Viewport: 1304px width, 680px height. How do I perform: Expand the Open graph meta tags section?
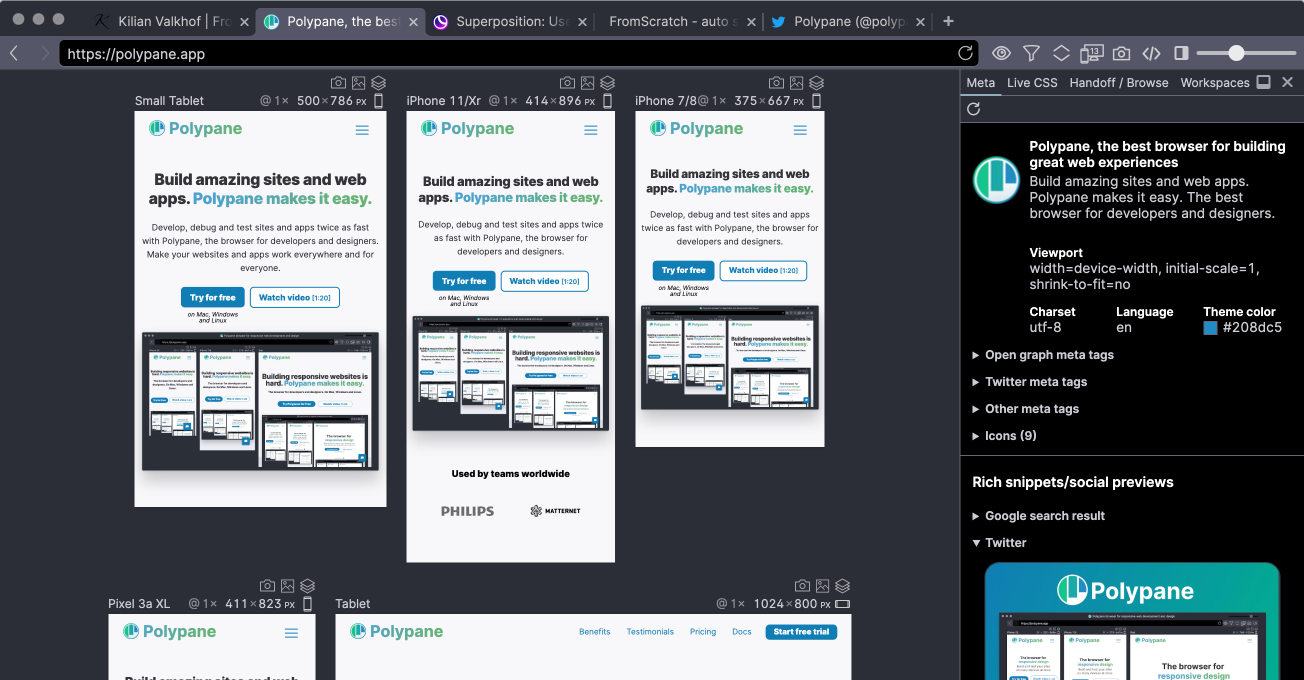[1043, 354]
